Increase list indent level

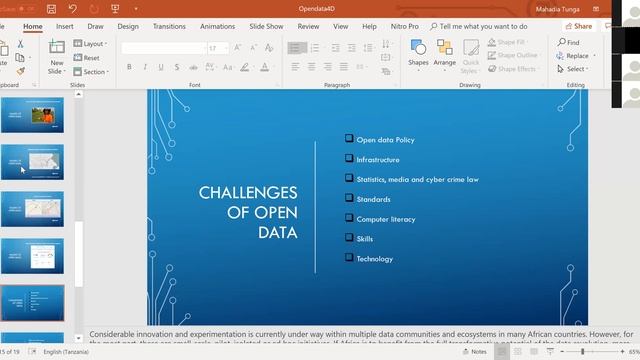351,48
